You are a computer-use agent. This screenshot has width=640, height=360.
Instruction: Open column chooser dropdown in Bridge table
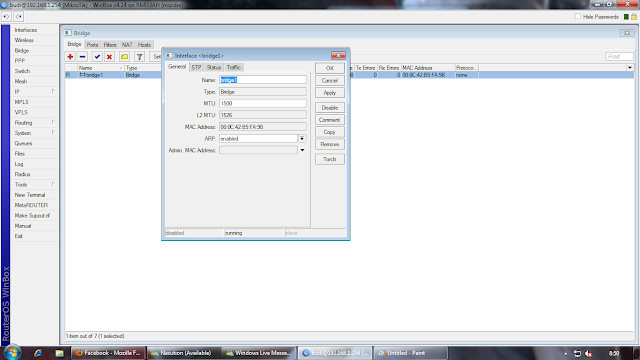point(630,68)
